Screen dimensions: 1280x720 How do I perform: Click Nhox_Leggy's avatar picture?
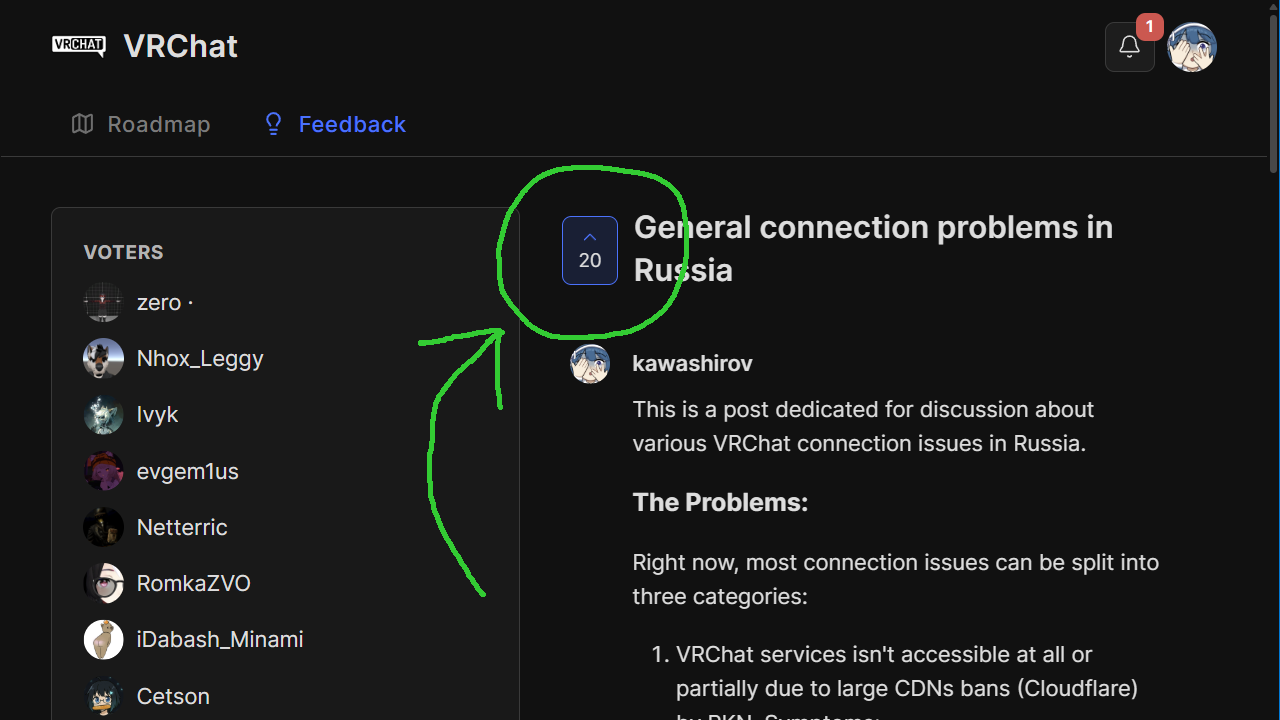[103, 358]
